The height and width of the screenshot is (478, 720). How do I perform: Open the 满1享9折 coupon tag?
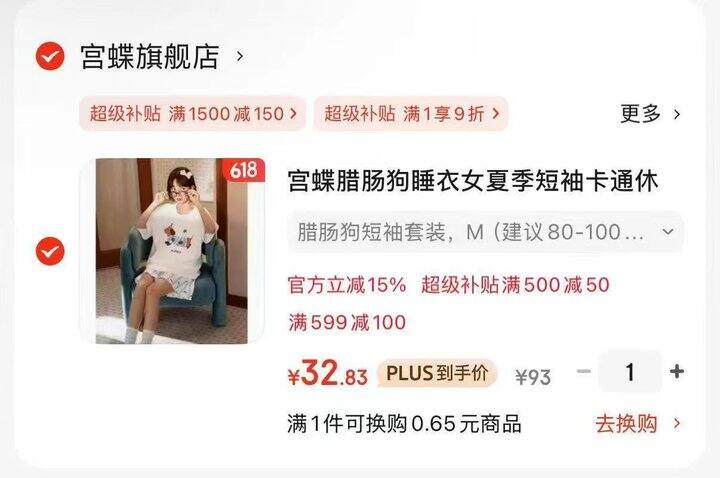pyautogui.click(x=411, y=113)
